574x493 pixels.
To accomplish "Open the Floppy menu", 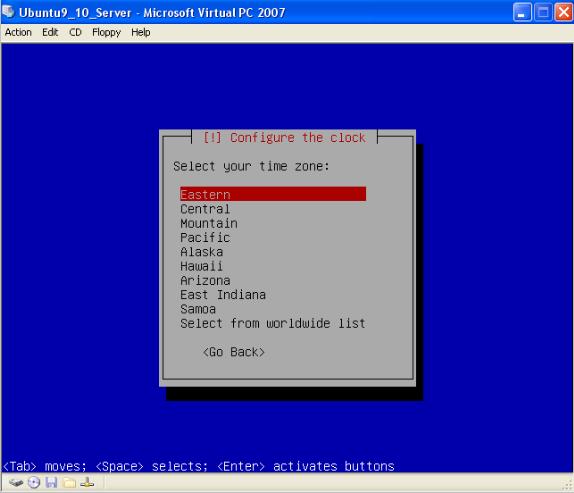I will tap(106, 33).
